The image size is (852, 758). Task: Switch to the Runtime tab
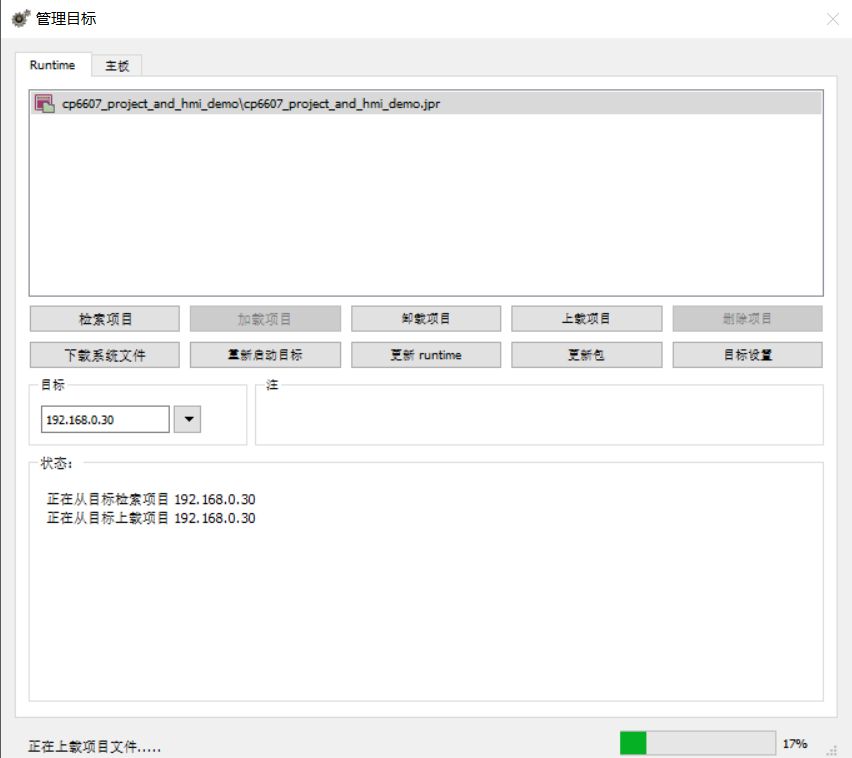52,65
